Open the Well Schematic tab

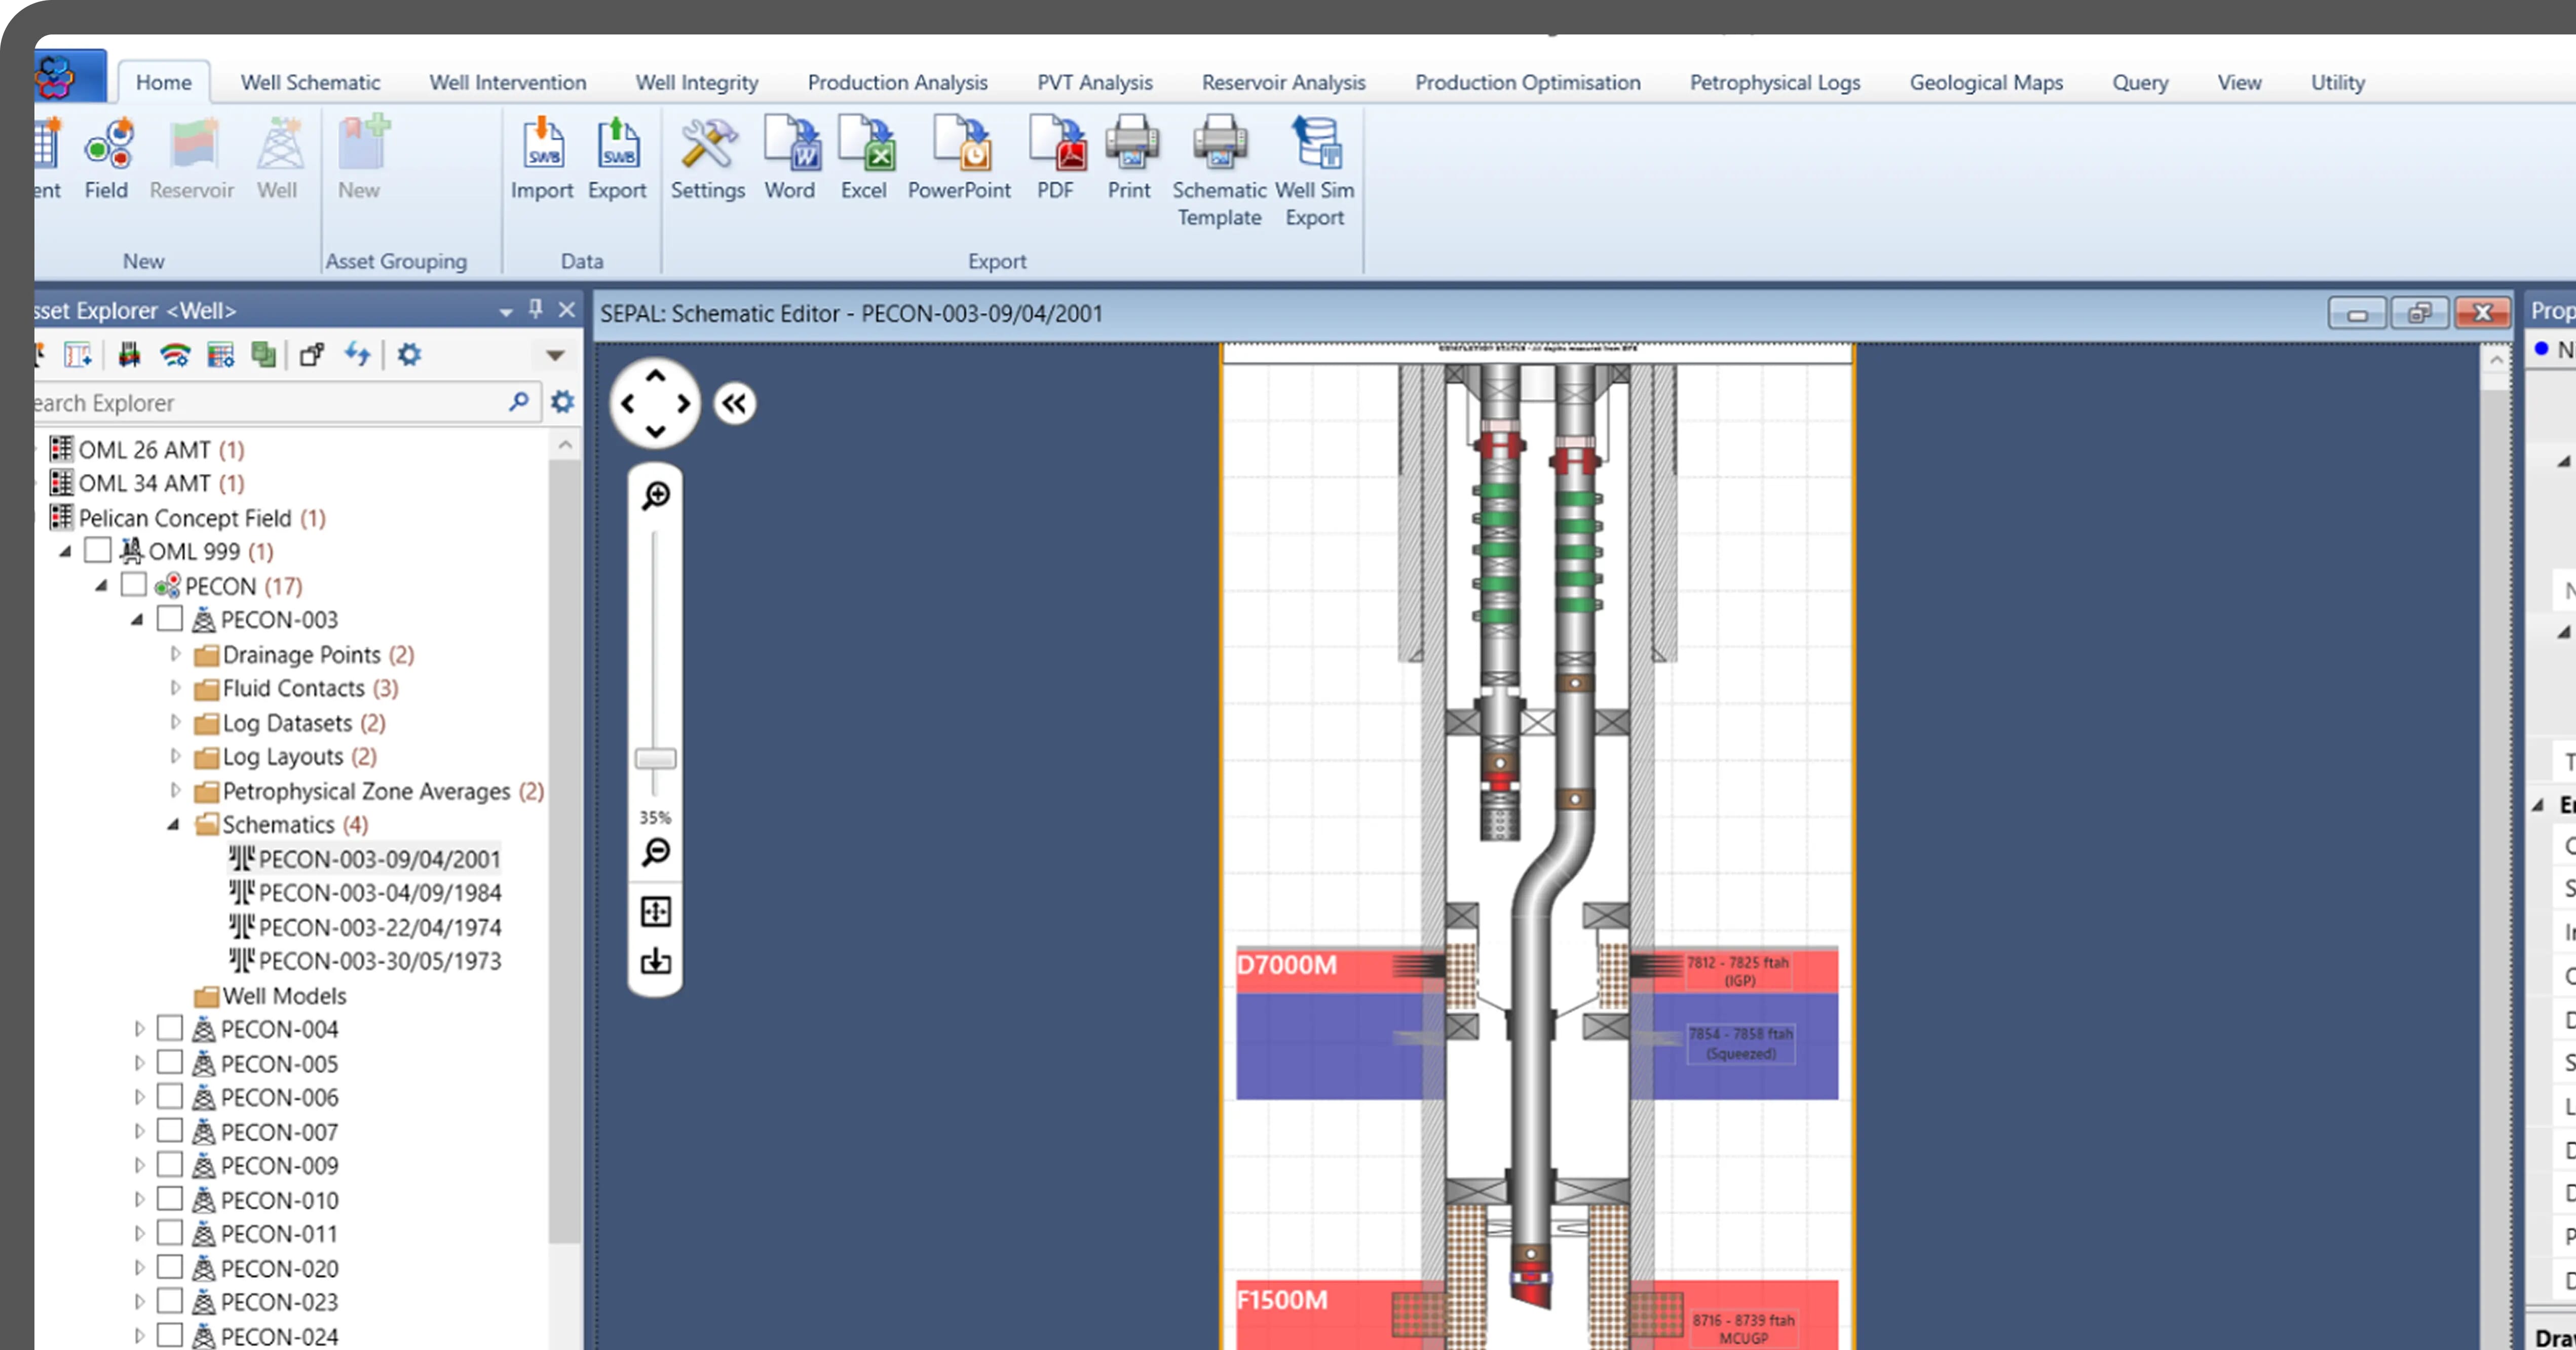311,83
